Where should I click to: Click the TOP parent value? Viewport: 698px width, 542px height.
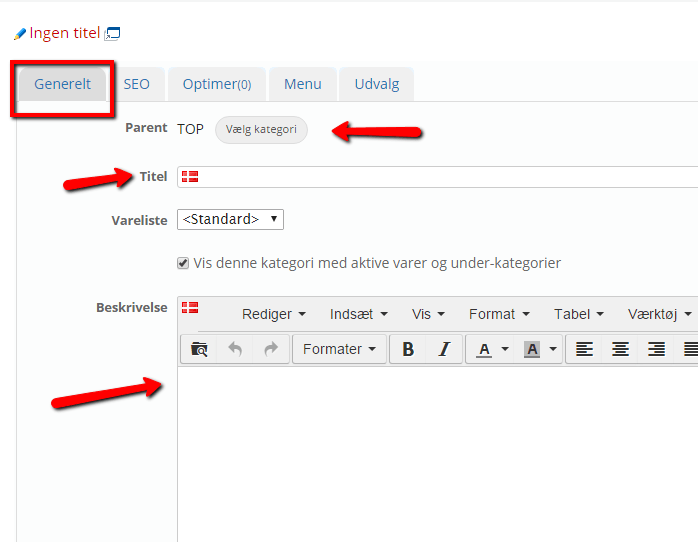(x=190, y=129)
